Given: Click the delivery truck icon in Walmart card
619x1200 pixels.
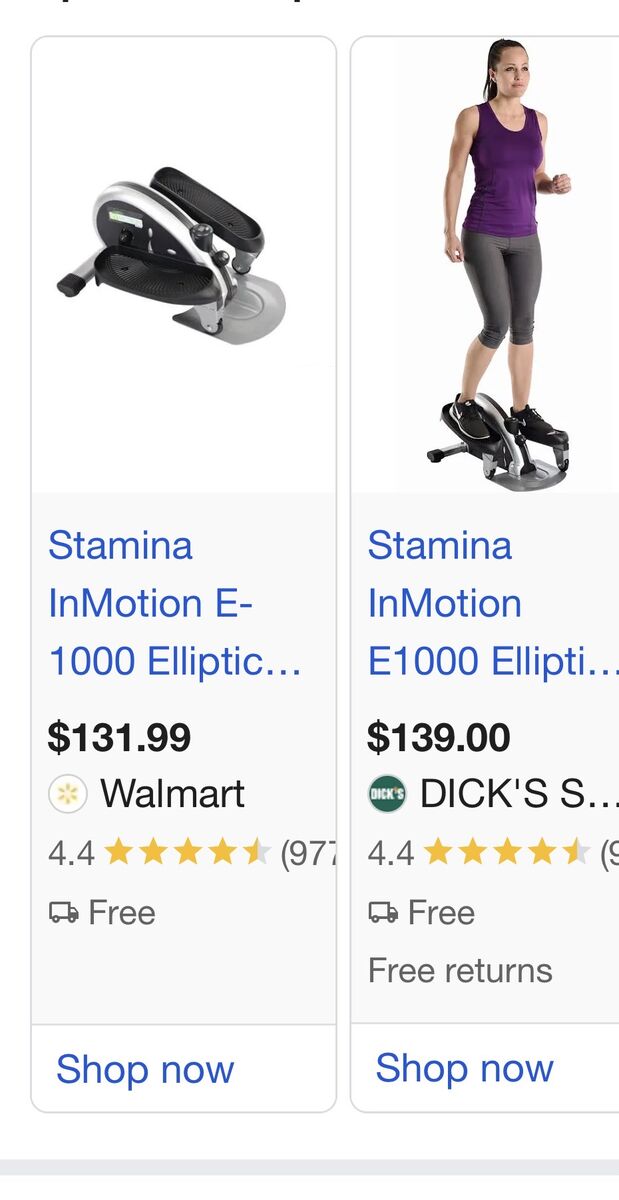Looking at the screenshot, I should point(63,912).
